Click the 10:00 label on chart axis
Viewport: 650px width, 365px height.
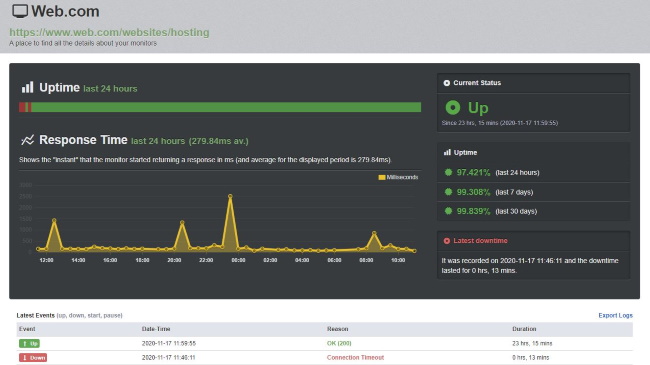coord(398,260)
